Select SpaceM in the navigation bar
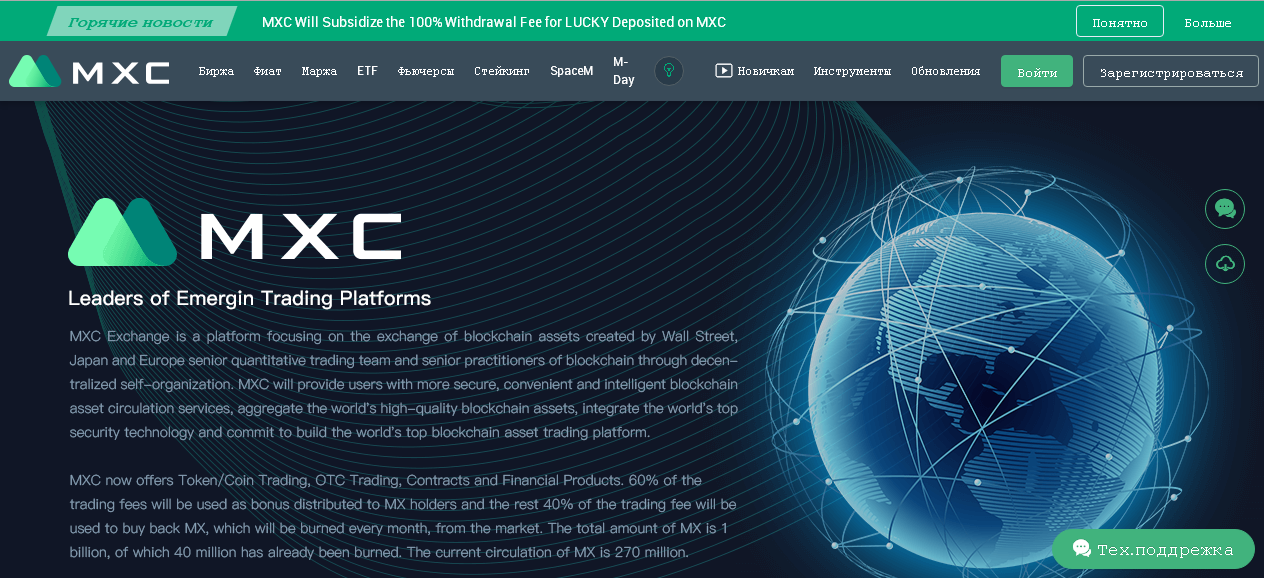 [571, 71]
